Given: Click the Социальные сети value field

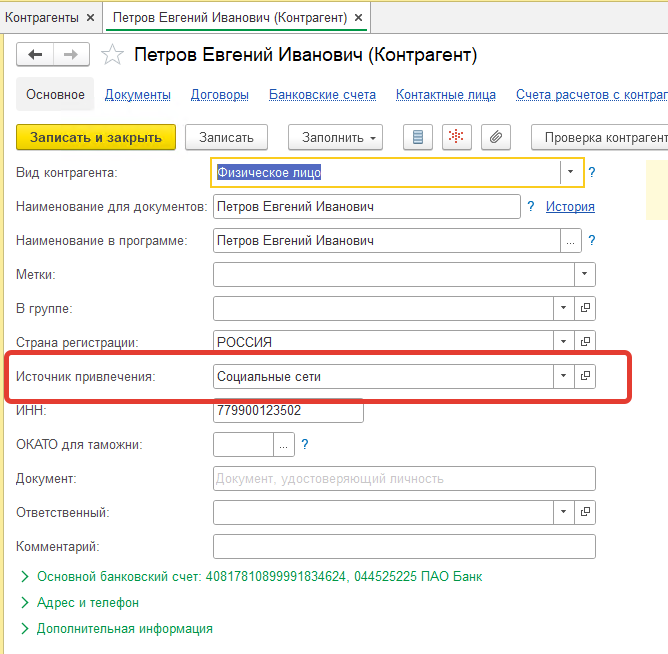Looking at the screenshot, I should tap(383, 376).
